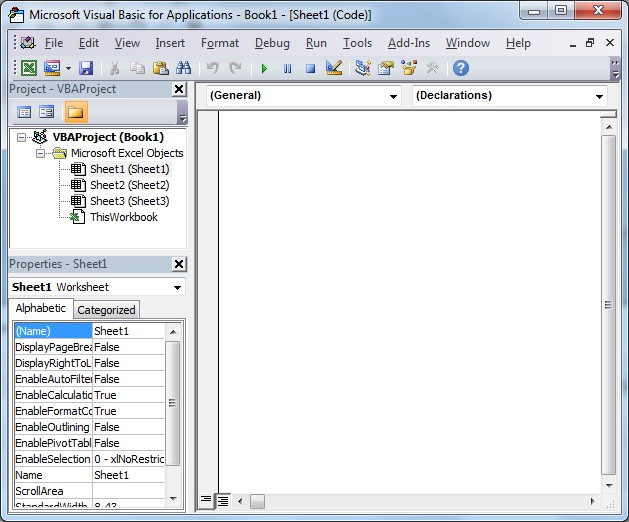The height and width of the screenshot is (522, 629).
Task: Switch to the Alphabetic tab
Action: coord(41,308)
